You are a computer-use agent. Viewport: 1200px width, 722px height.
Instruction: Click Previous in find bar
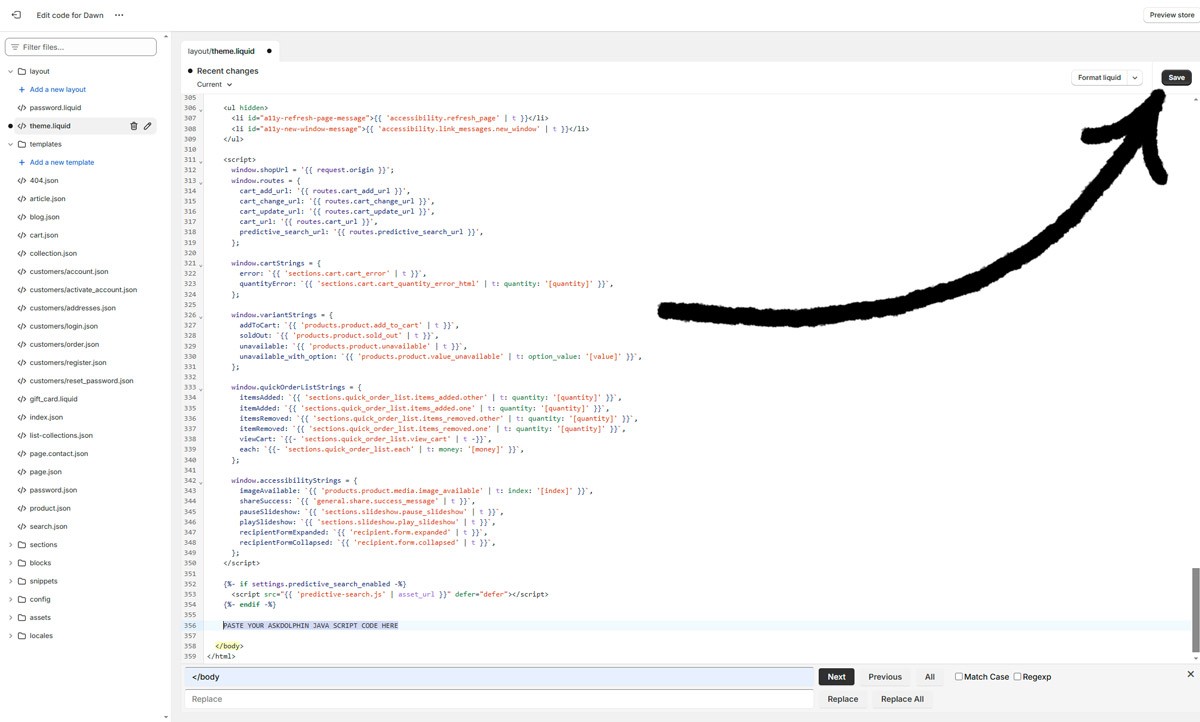click(885, 677)
